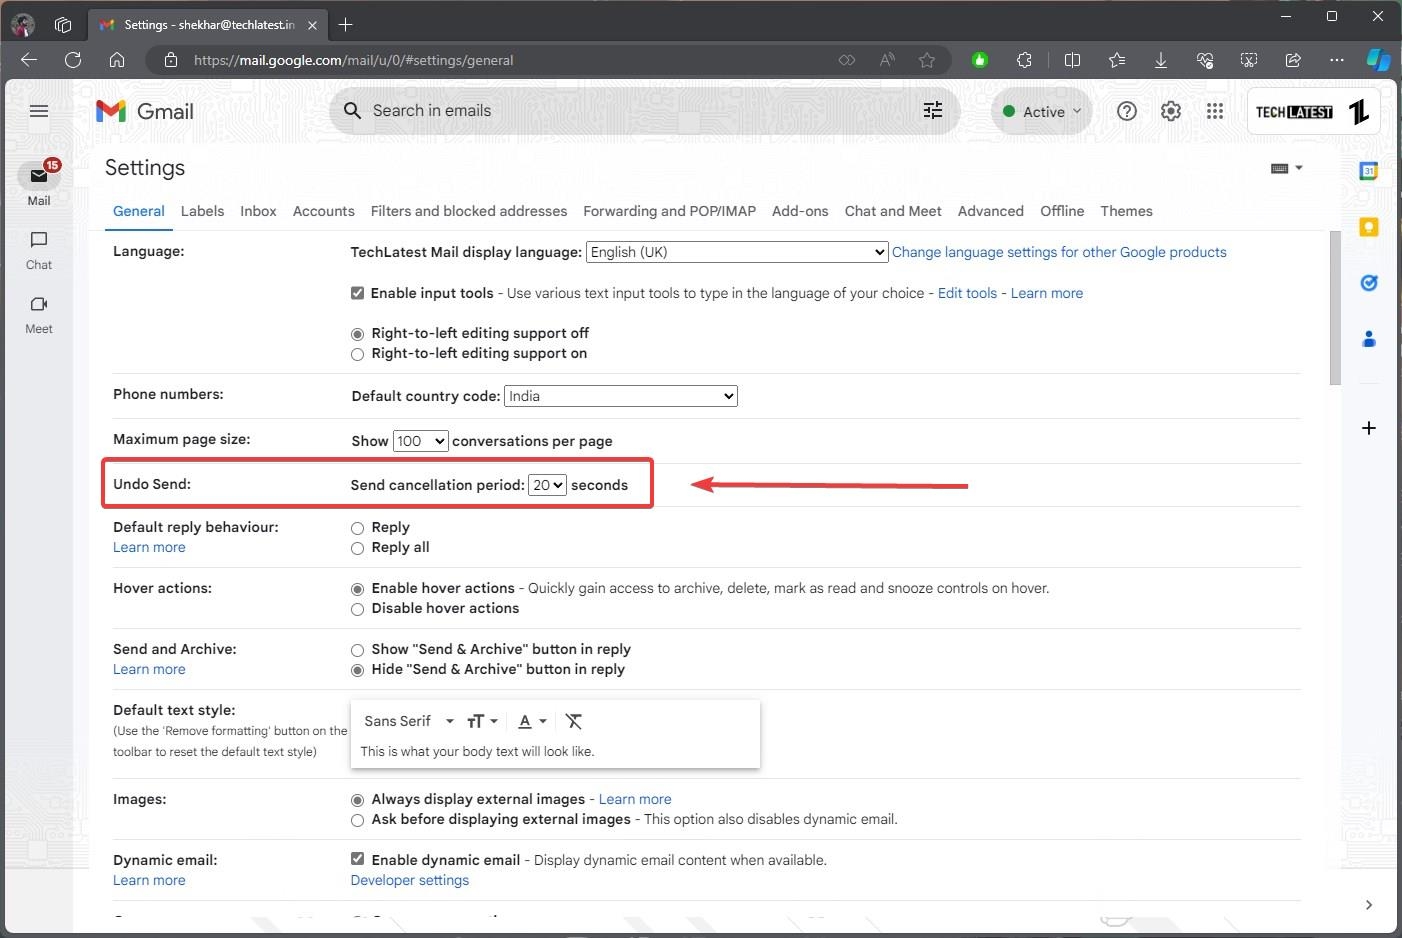Viewport: 1402px width, 938px height.
Task: Uncheck Enable input tools
Action: [x=357, y=293]
